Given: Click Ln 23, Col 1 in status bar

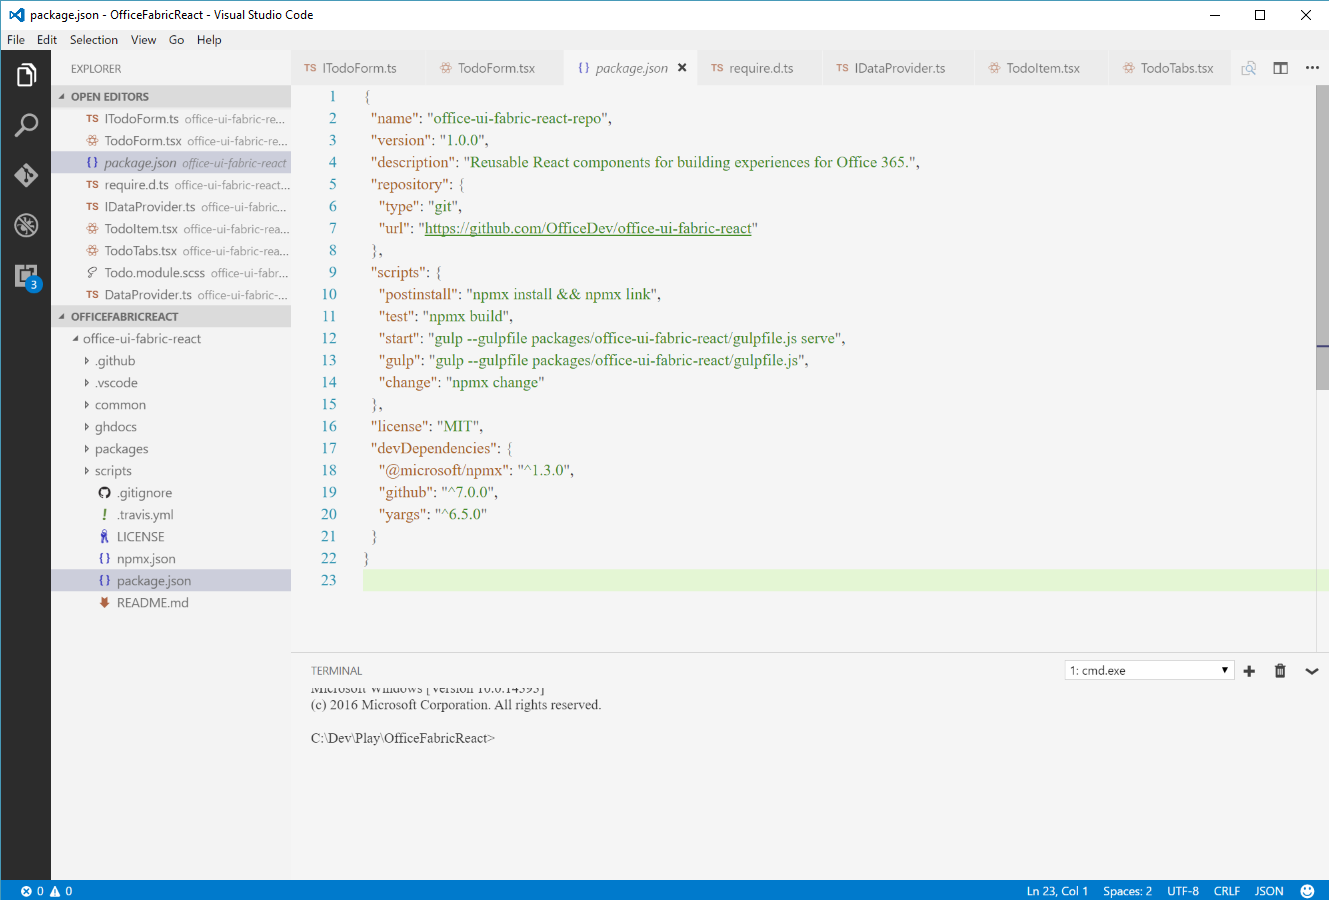Looking at the screenshot, I should (1057, 891).
